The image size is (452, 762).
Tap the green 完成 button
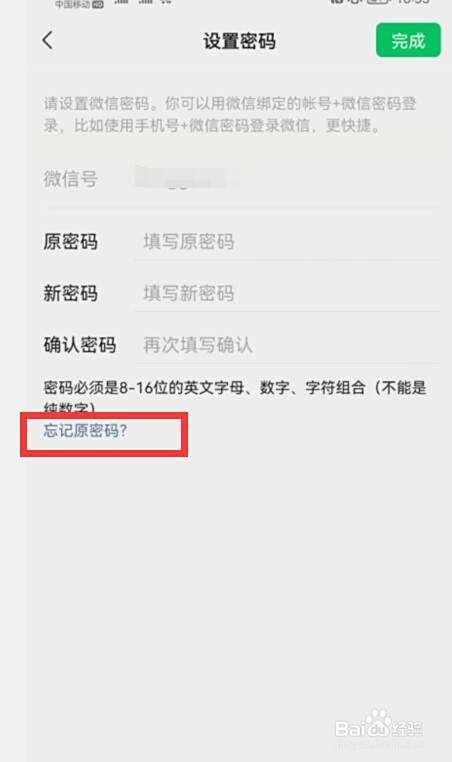pos(408,41)
